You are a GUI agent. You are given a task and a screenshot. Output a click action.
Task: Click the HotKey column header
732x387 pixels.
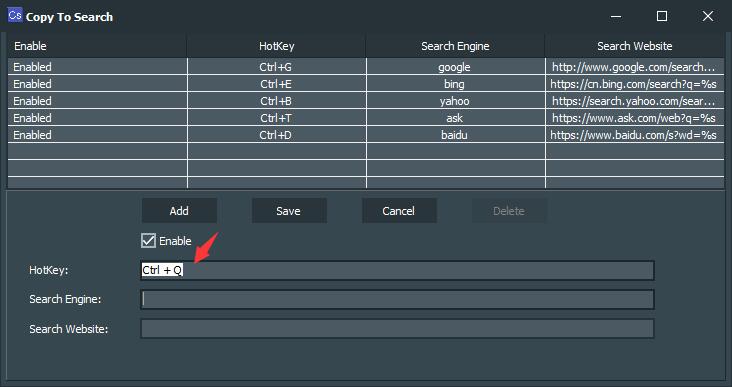(x=276, y=46)
